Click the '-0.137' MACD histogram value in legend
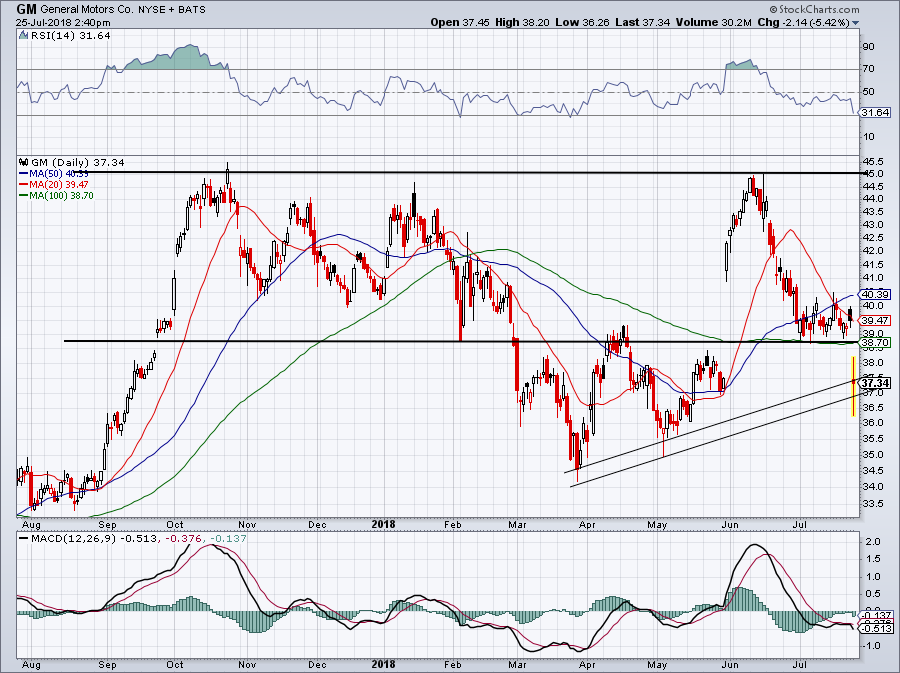 228,539
